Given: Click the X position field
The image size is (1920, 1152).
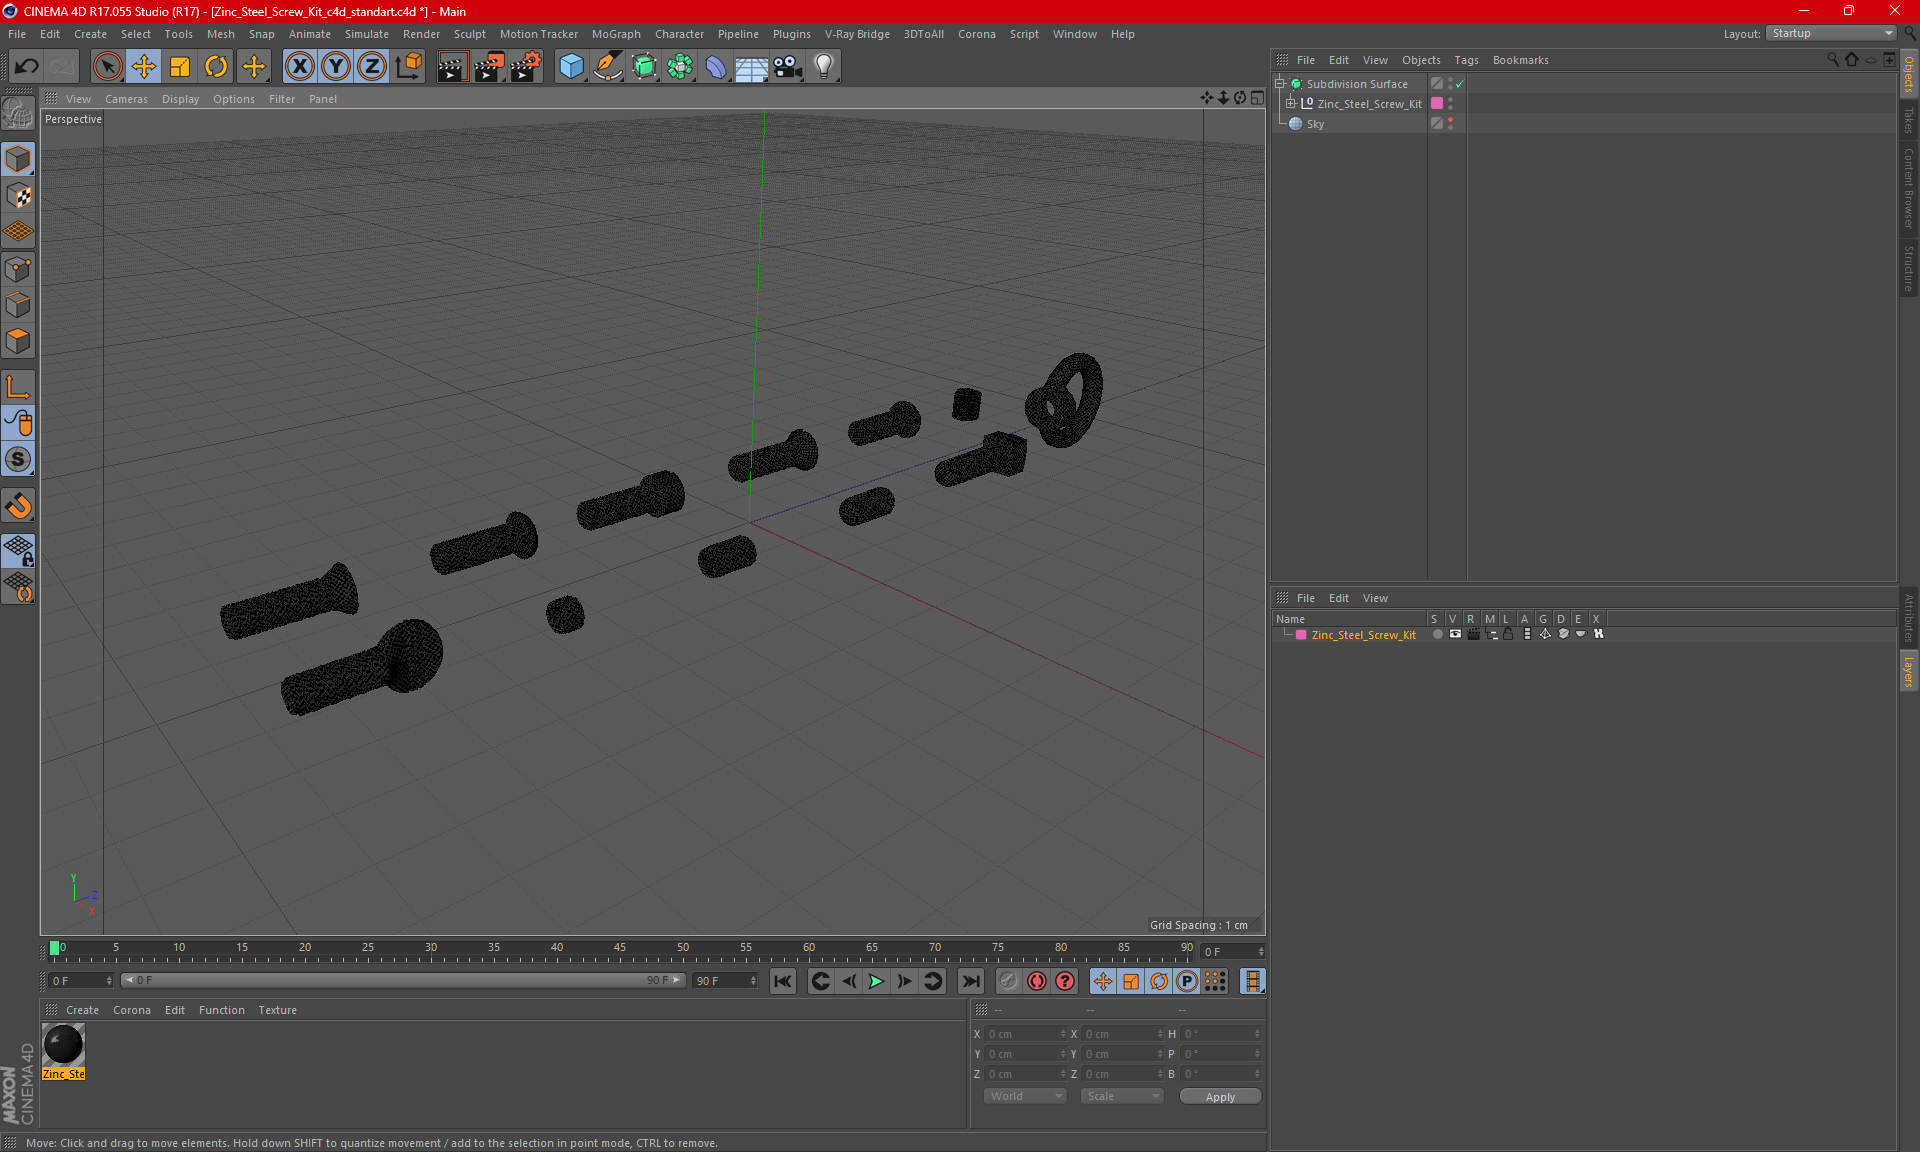Looking at the screenshot, I should point(1026,1034).
